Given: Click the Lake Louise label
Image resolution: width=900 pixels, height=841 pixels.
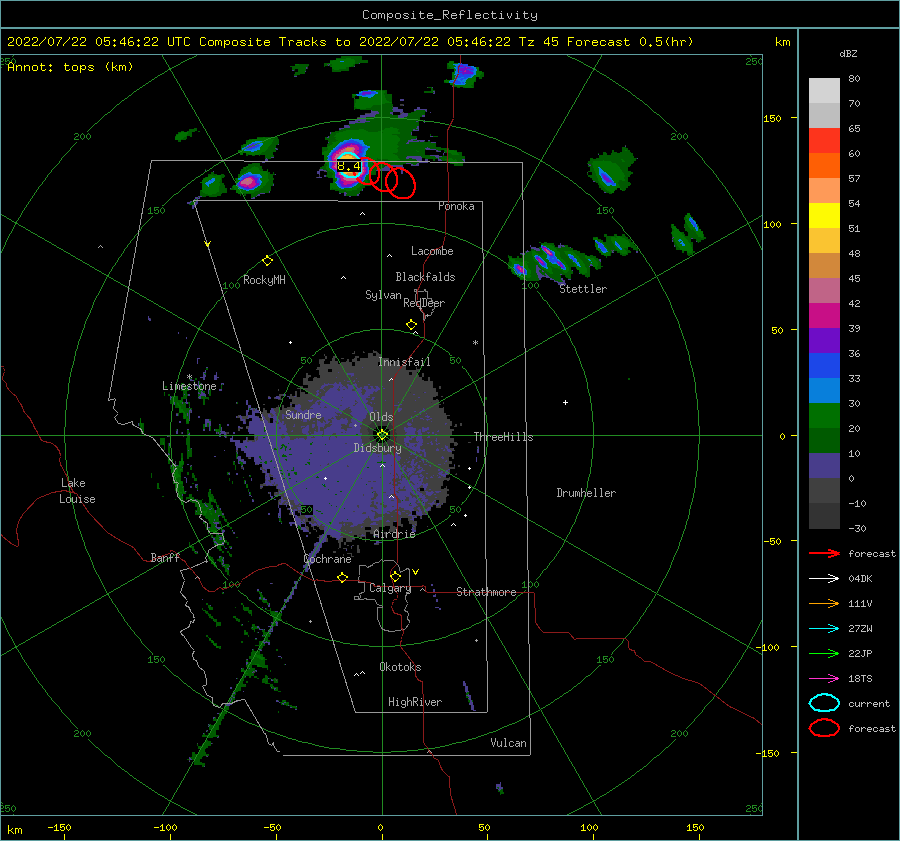Looking at the screenshot, I should pos(77,491).
